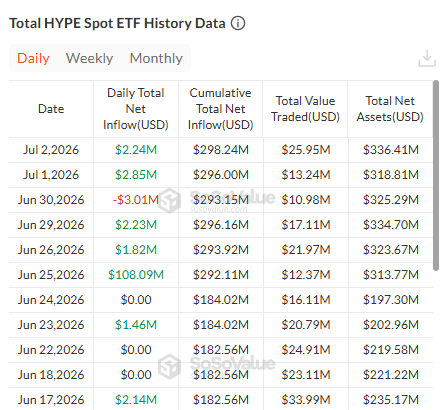Viewport: 444px width, 410px height.
Task: Click the $296.00M cumulative inflow value
Action: coord(221,175)
